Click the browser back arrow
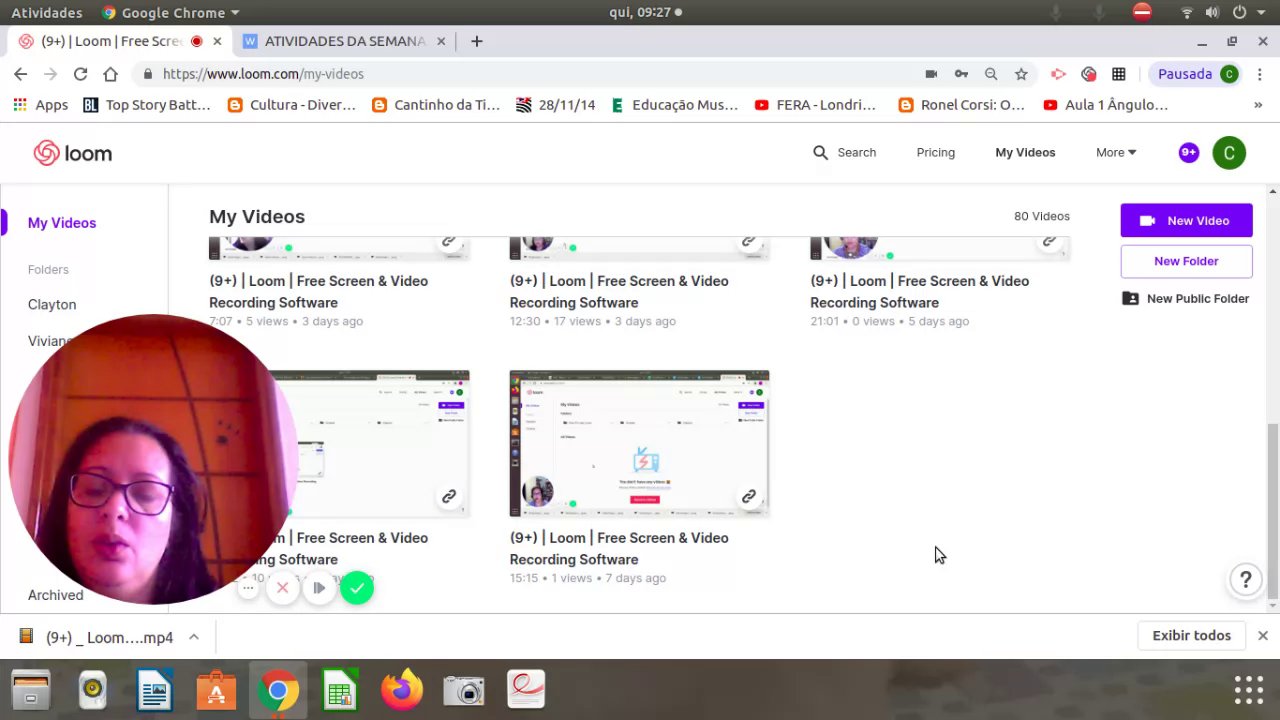This screenshot has height=720, width=1280. click(20, 74)
